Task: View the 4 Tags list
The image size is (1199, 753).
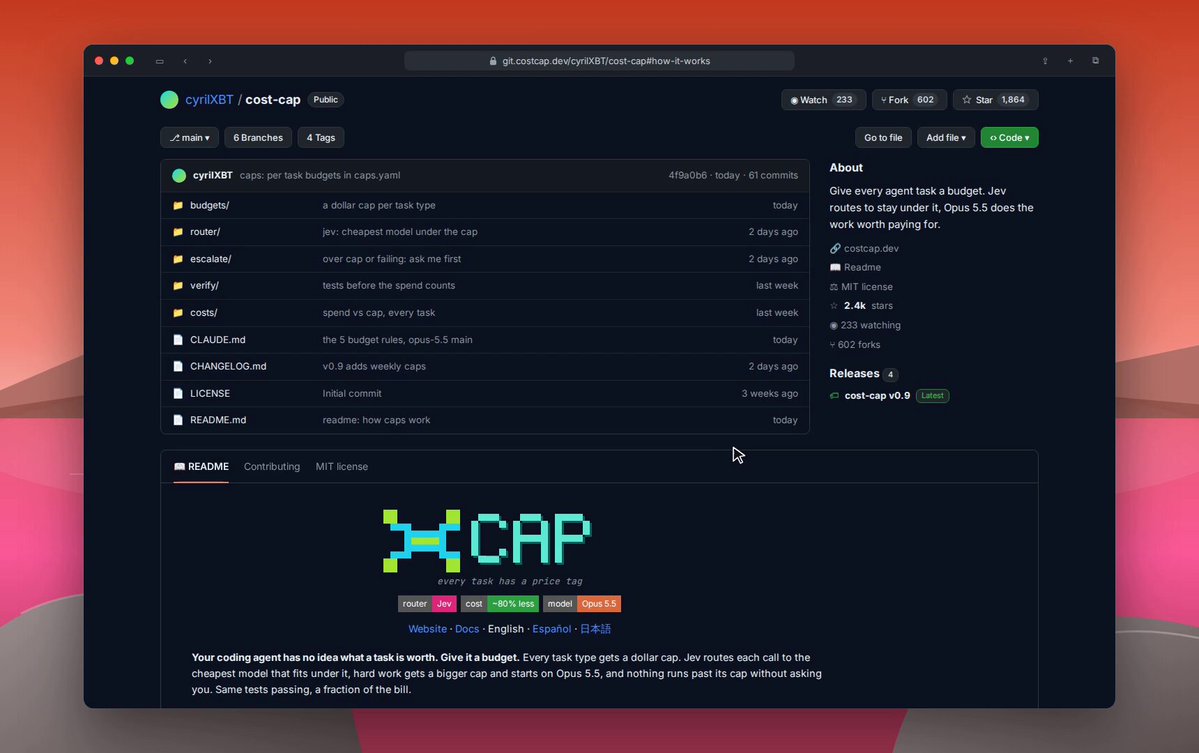Action: (321, 138)
